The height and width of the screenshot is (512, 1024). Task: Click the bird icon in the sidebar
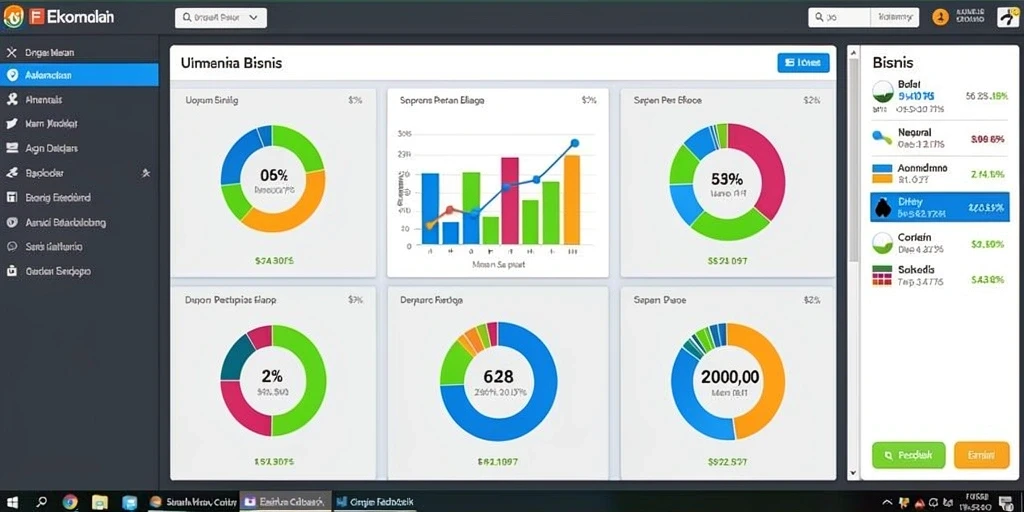(11, 124)
